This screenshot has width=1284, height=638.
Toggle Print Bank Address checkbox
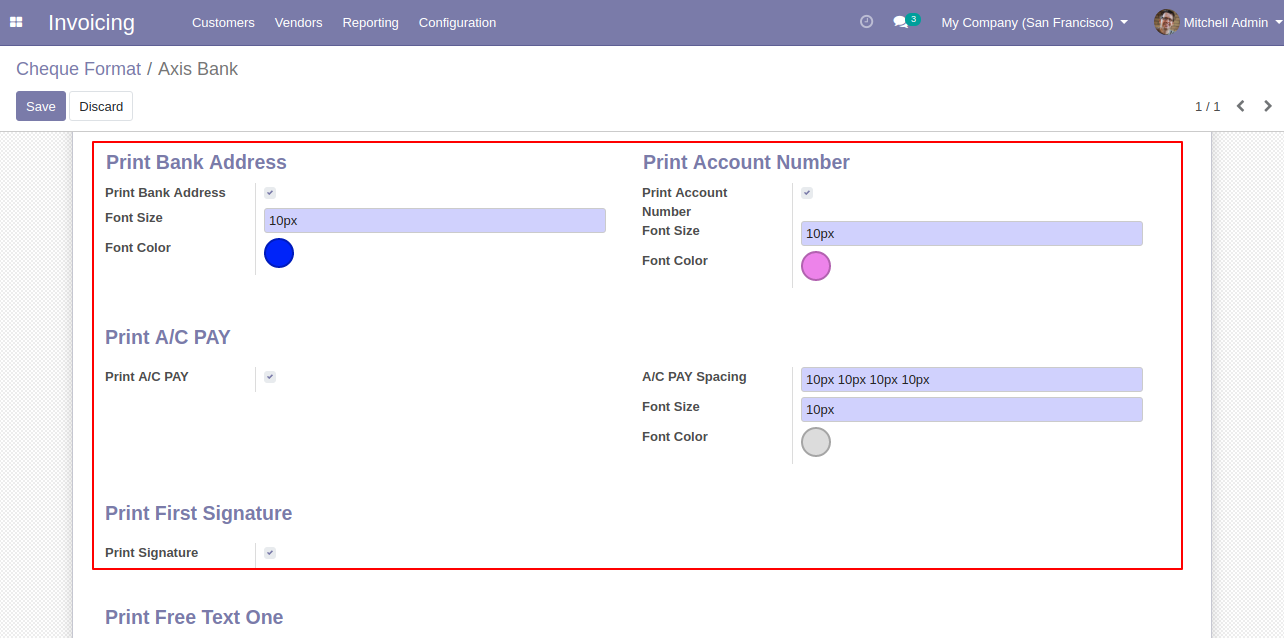click(270, 193)
